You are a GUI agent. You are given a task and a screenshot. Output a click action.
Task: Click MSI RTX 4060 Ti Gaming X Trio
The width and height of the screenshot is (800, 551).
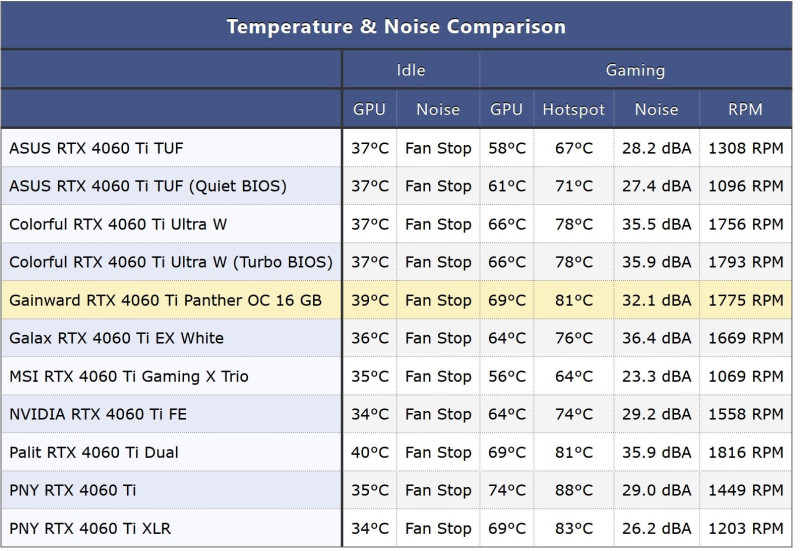pos(129,376)
